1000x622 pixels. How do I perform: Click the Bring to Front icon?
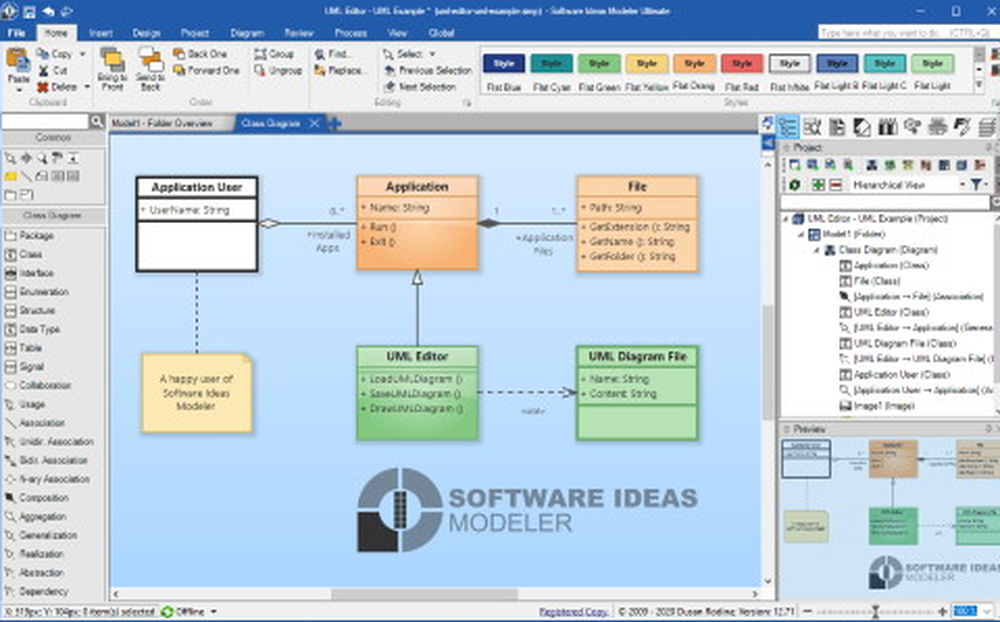click(112, 60)
